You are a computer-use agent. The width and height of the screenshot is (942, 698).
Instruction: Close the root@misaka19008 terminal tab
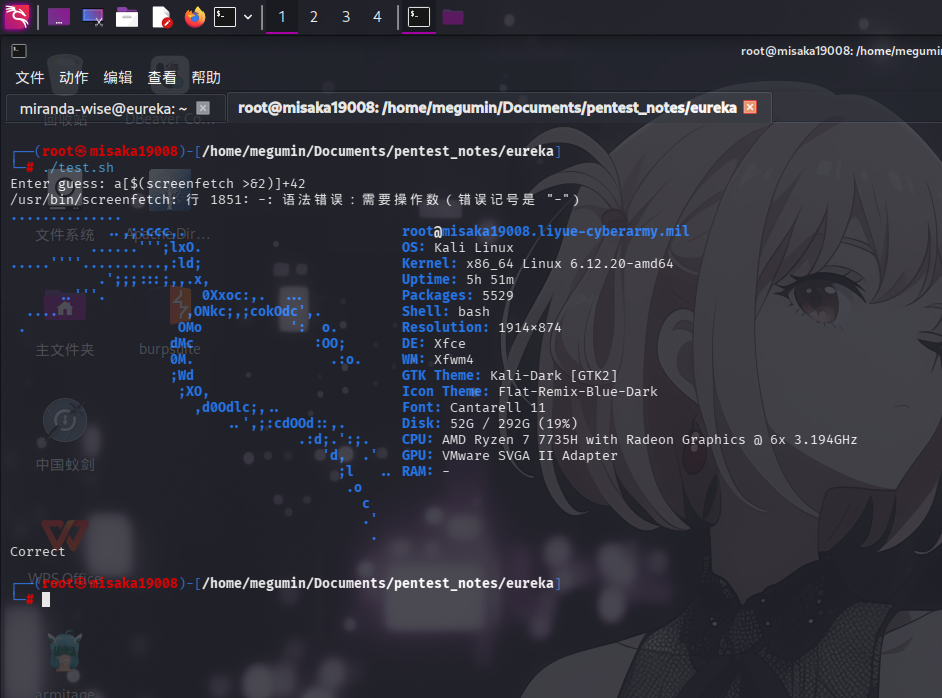[750, 107]
